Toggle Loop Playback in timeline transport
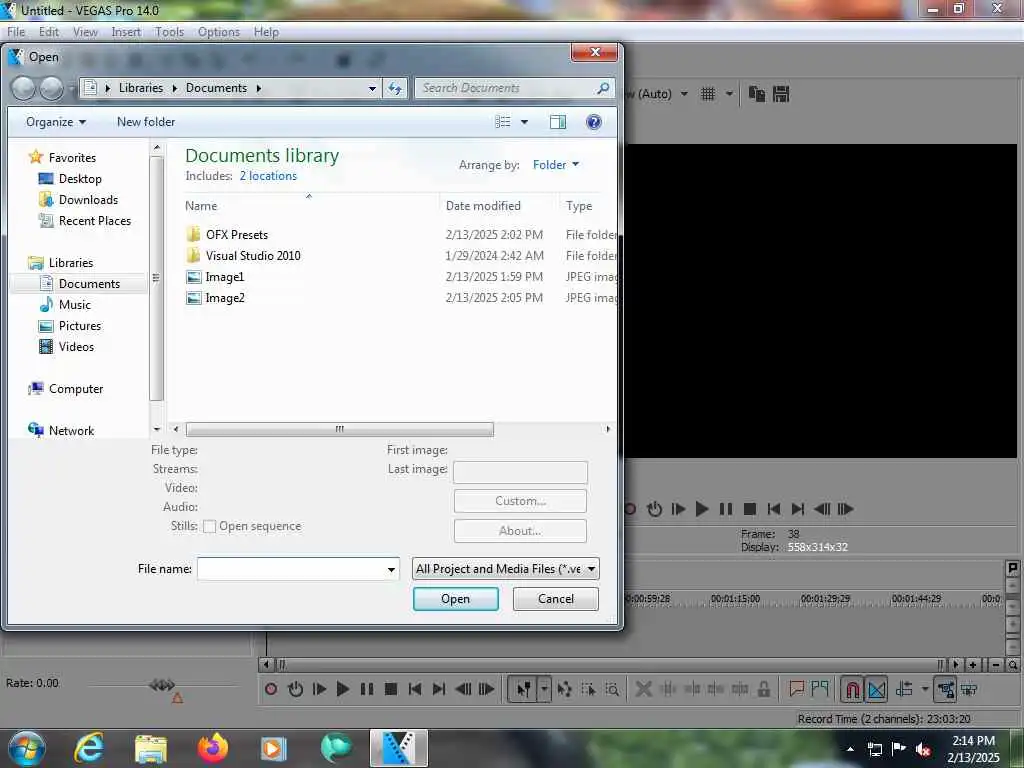The image size is (1024, 768). tap(295, 689)
